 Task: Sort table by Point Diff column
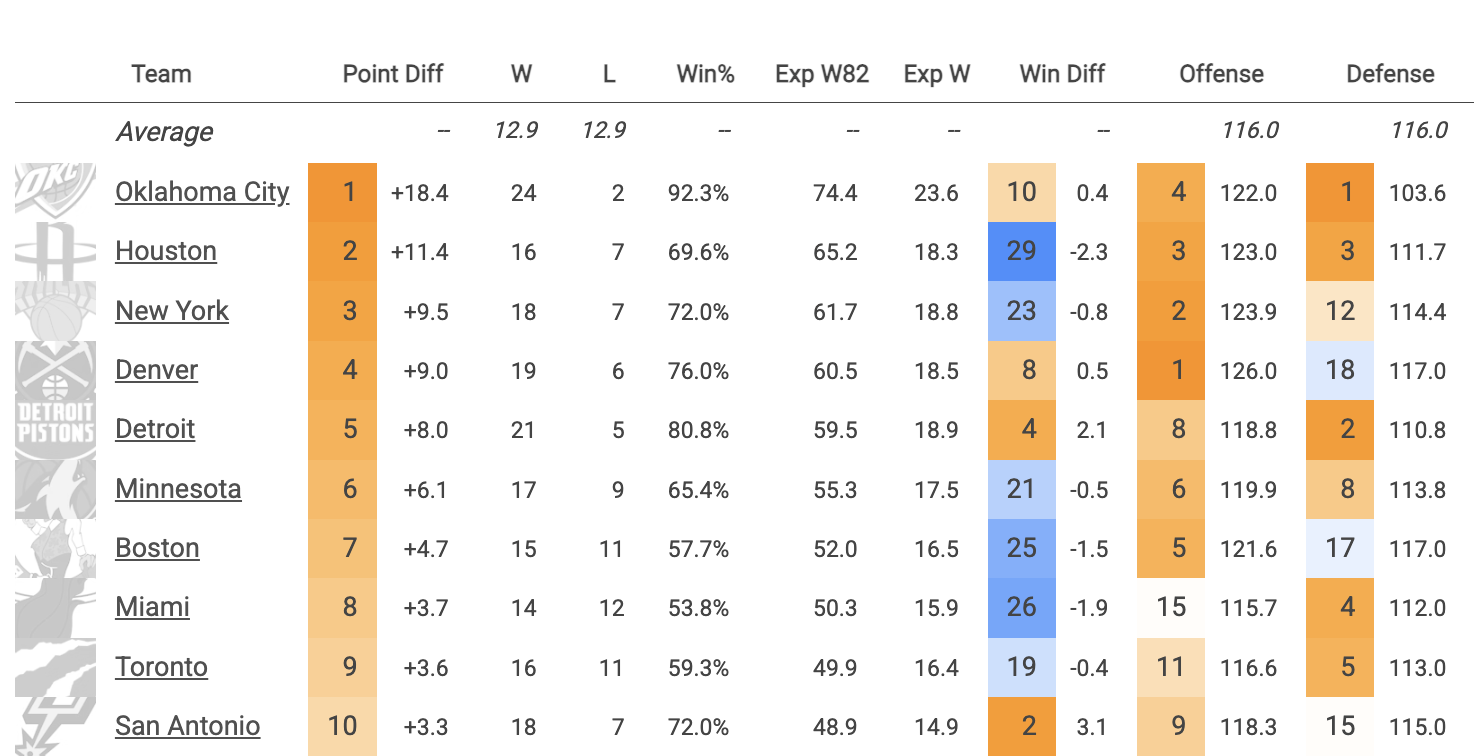click(x=392, y=74)
